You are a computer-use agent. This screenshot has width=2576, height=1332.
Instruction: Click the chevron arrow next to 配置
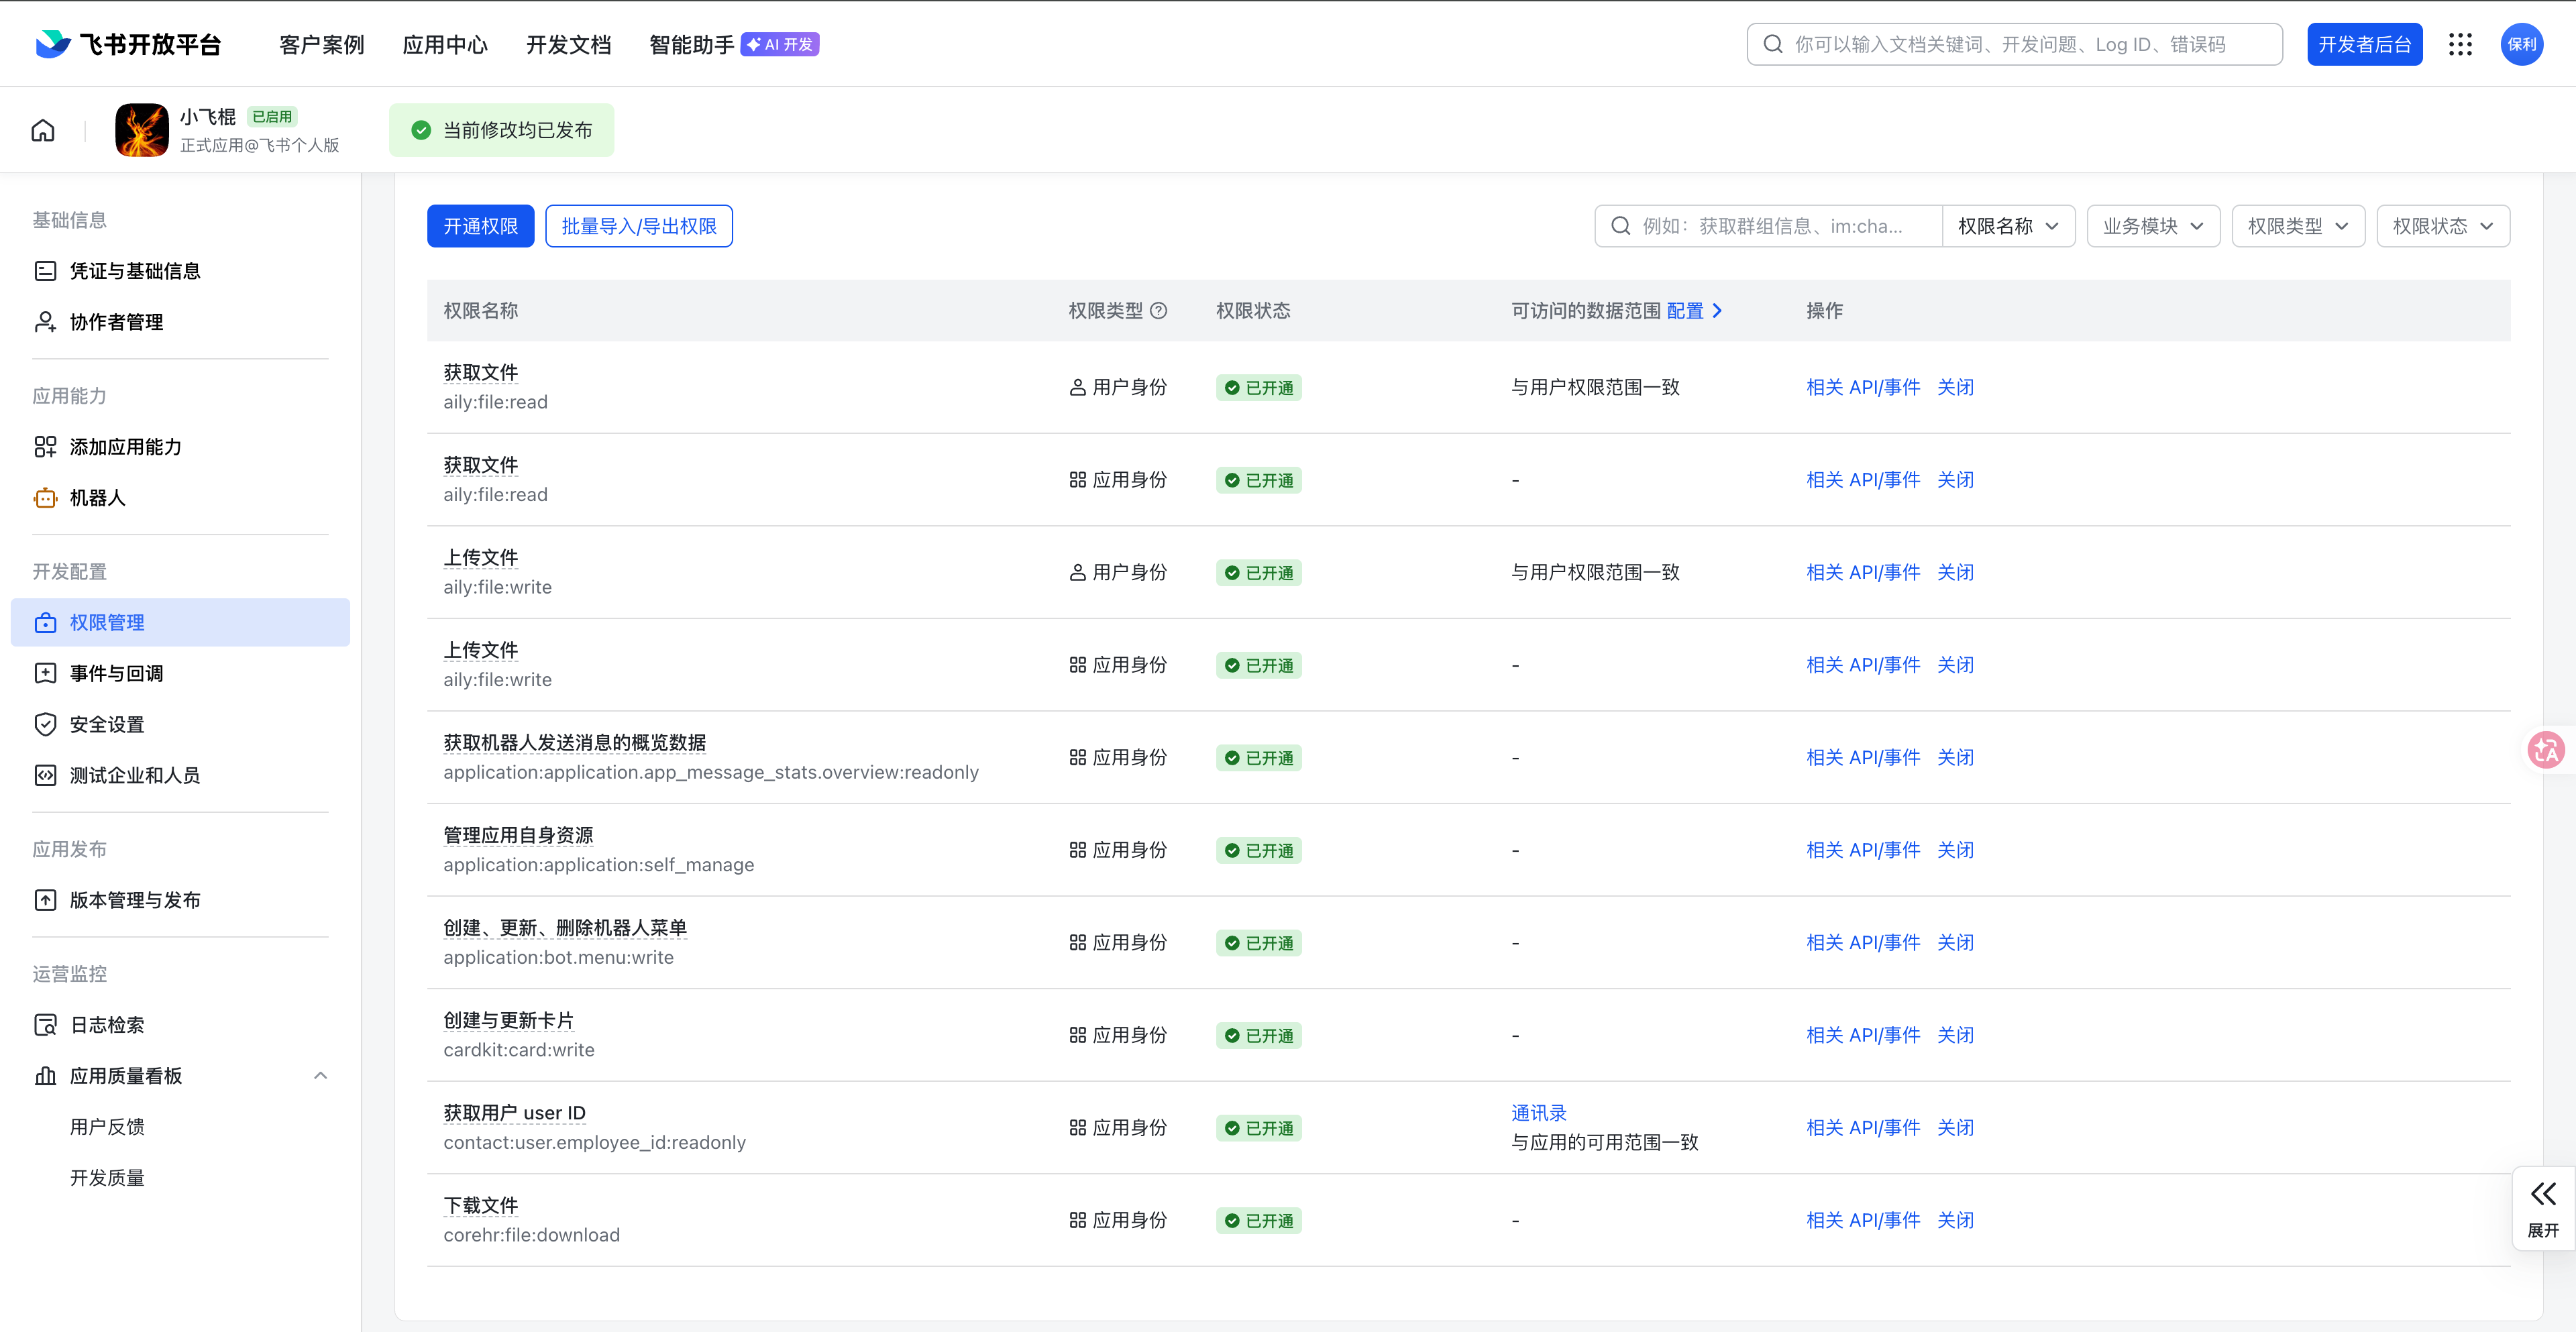(x=1717, y=311)
